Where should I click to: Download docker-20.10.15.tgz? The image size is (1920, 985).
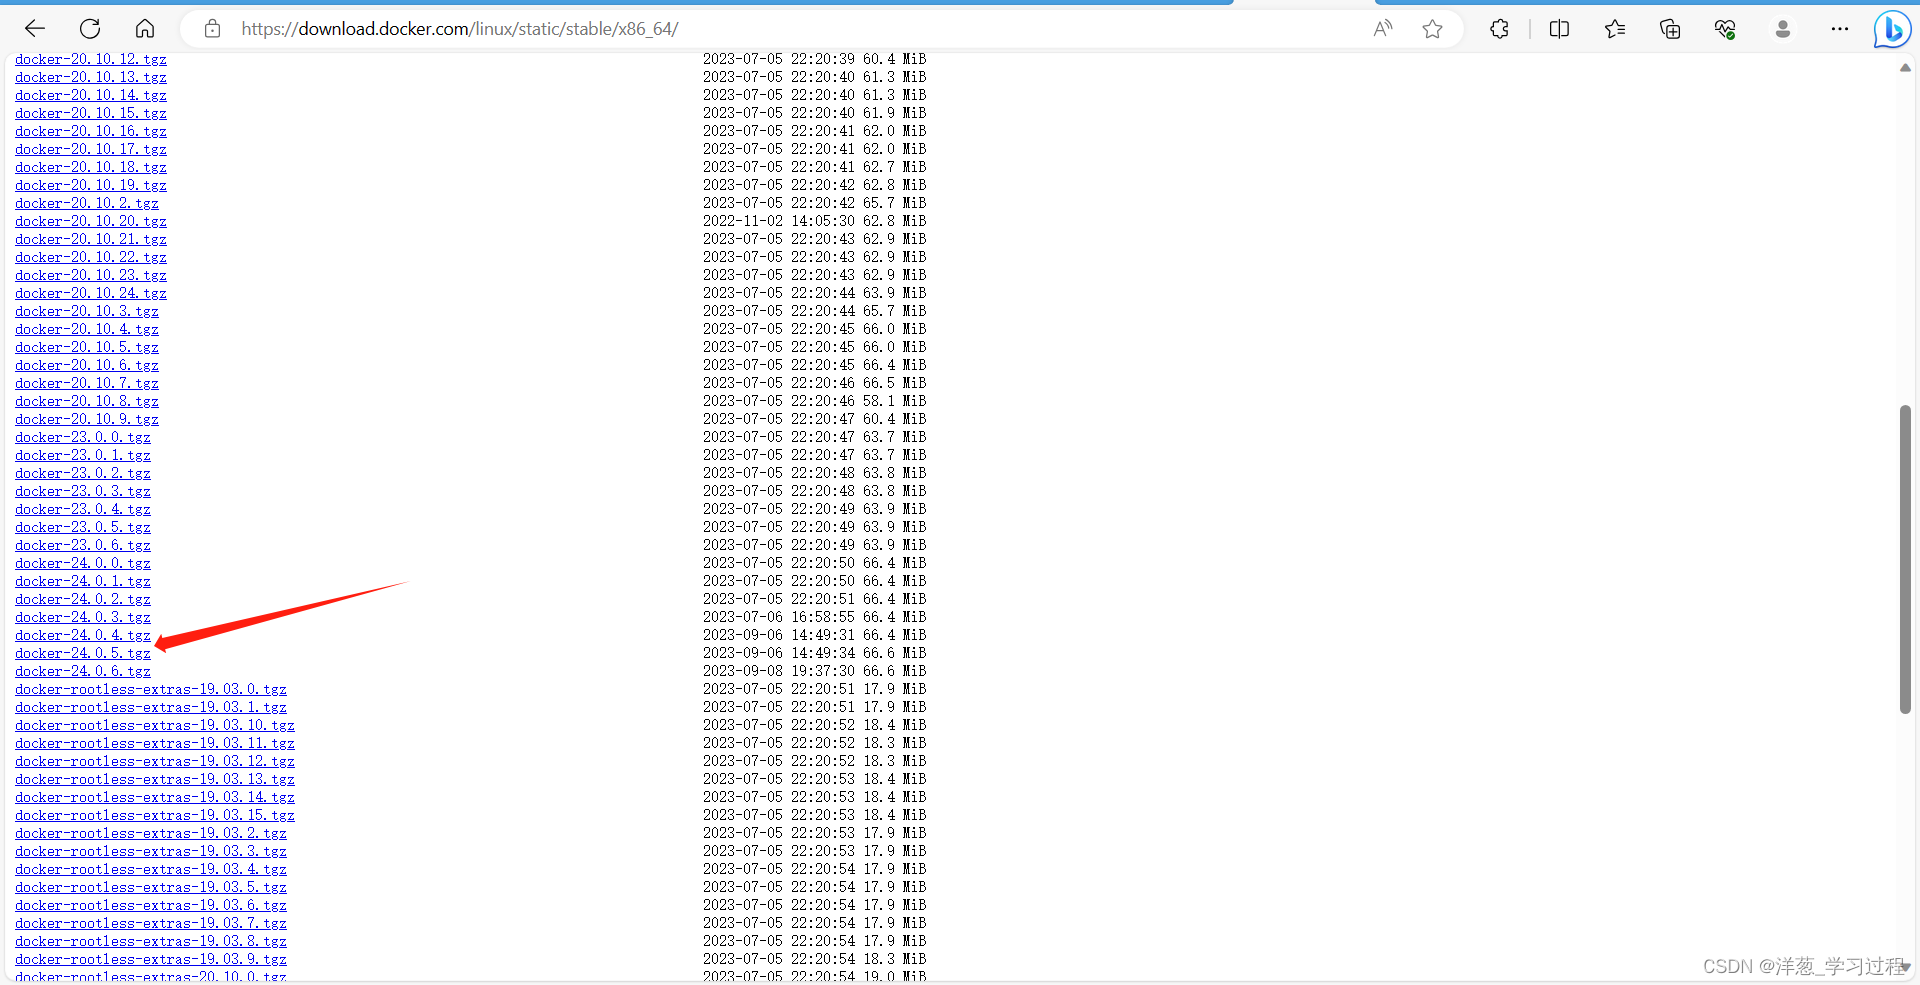click(91, 113)
